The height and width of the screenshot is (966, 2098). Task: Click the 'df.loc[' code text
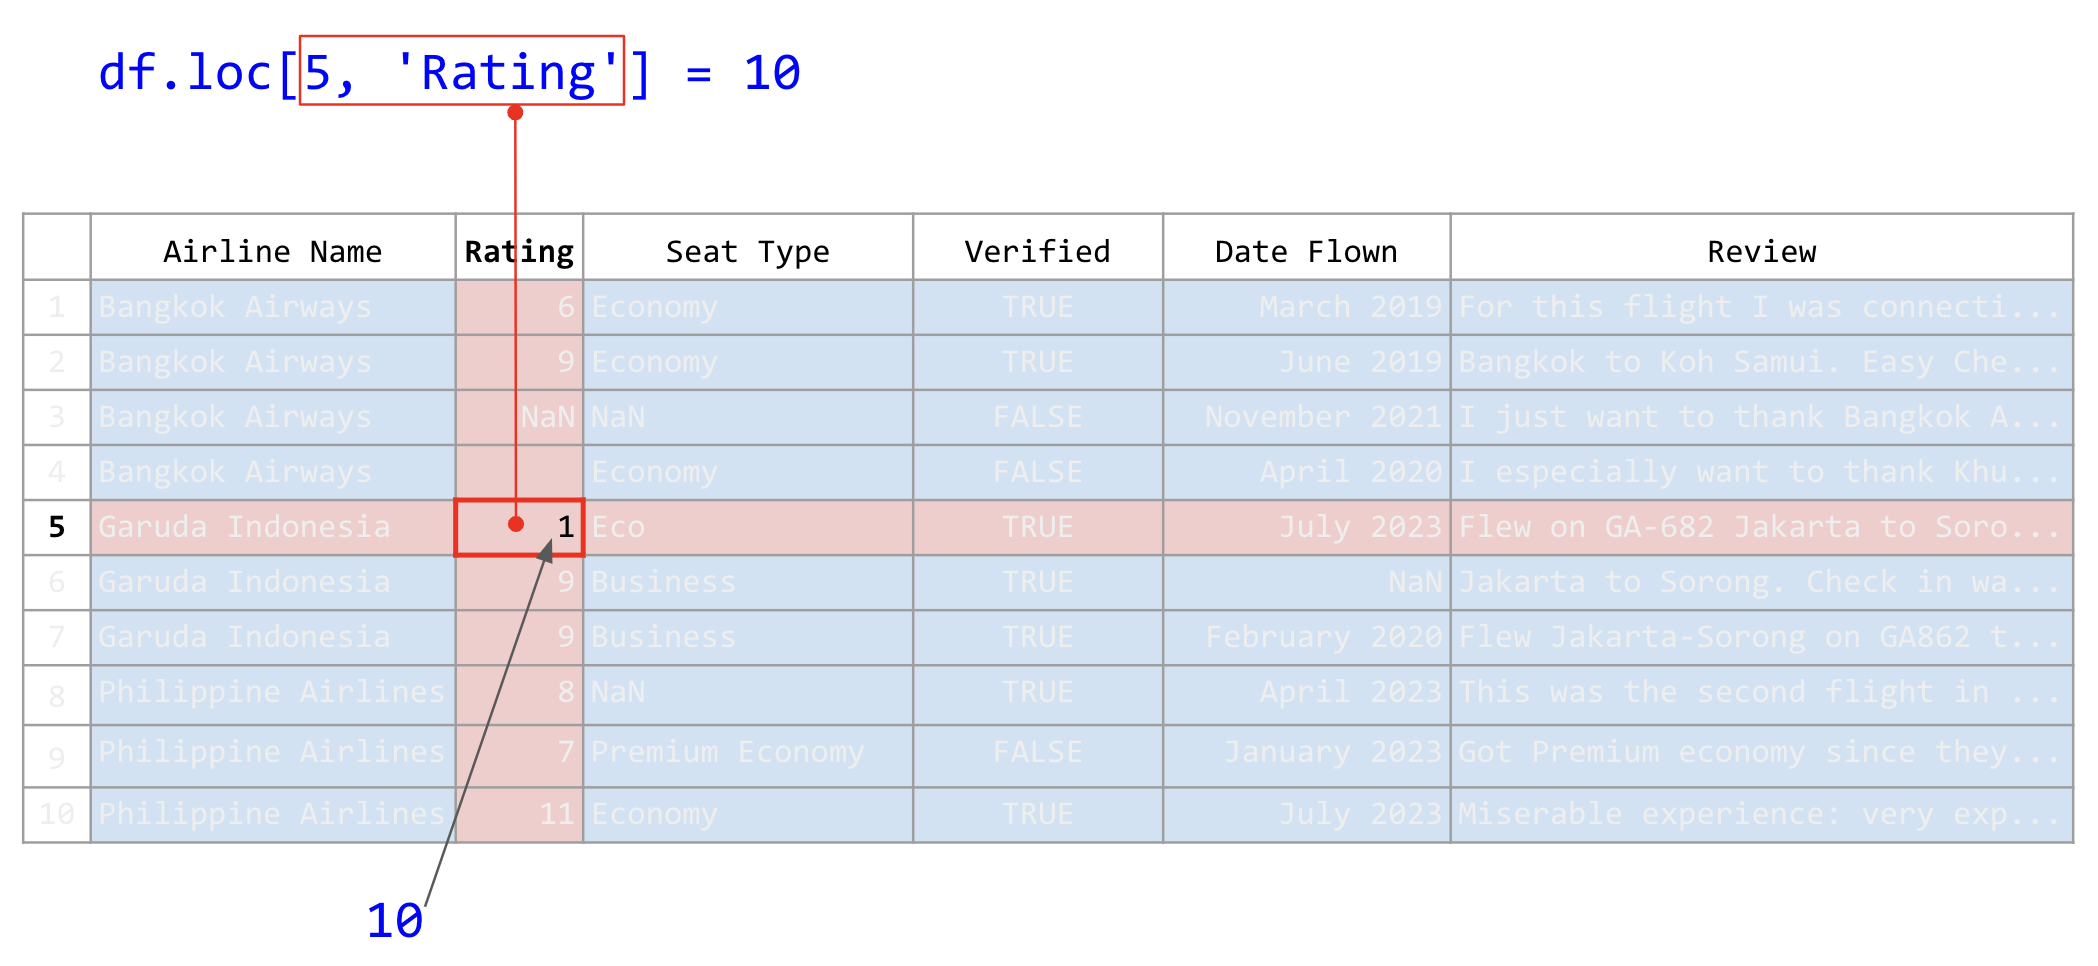pos(198,72)
